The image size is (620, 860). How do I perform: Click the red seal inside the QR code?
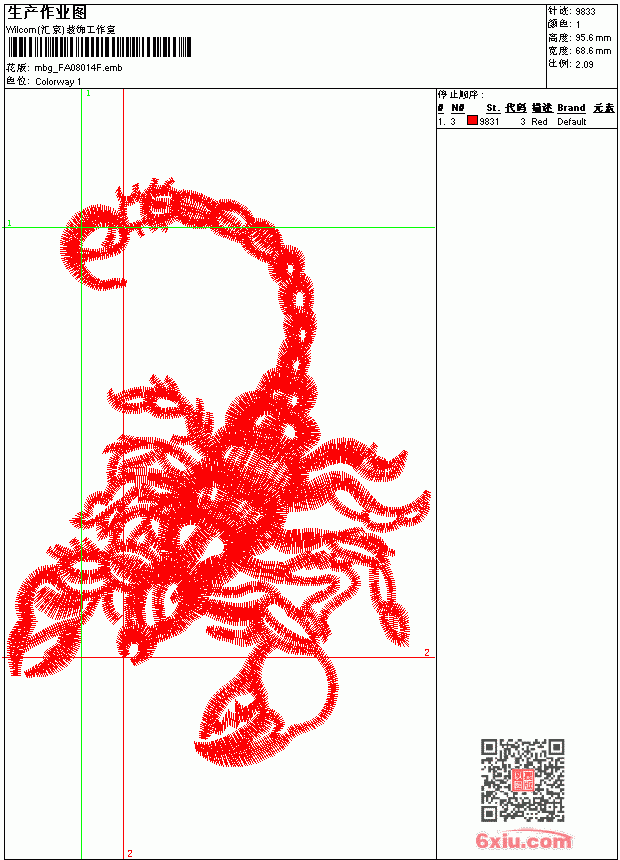pyautogui.click(x=523, y=779)
